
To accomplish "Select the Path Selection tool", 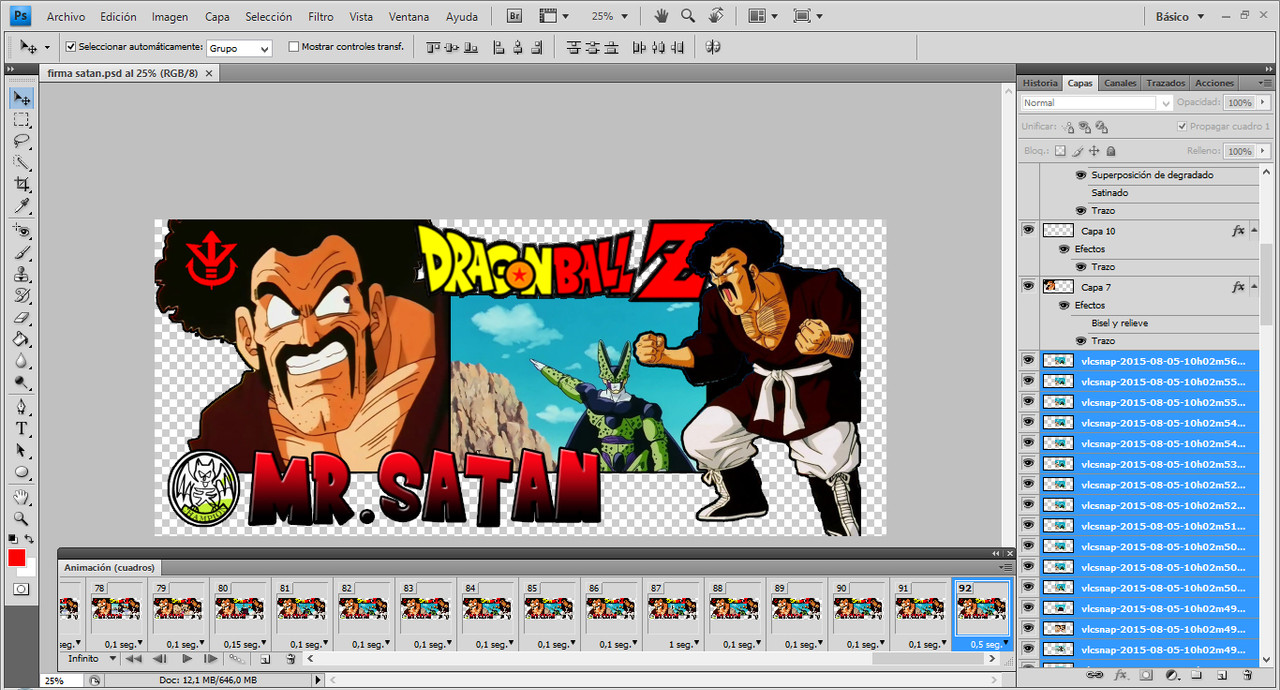I will point(21,450).
